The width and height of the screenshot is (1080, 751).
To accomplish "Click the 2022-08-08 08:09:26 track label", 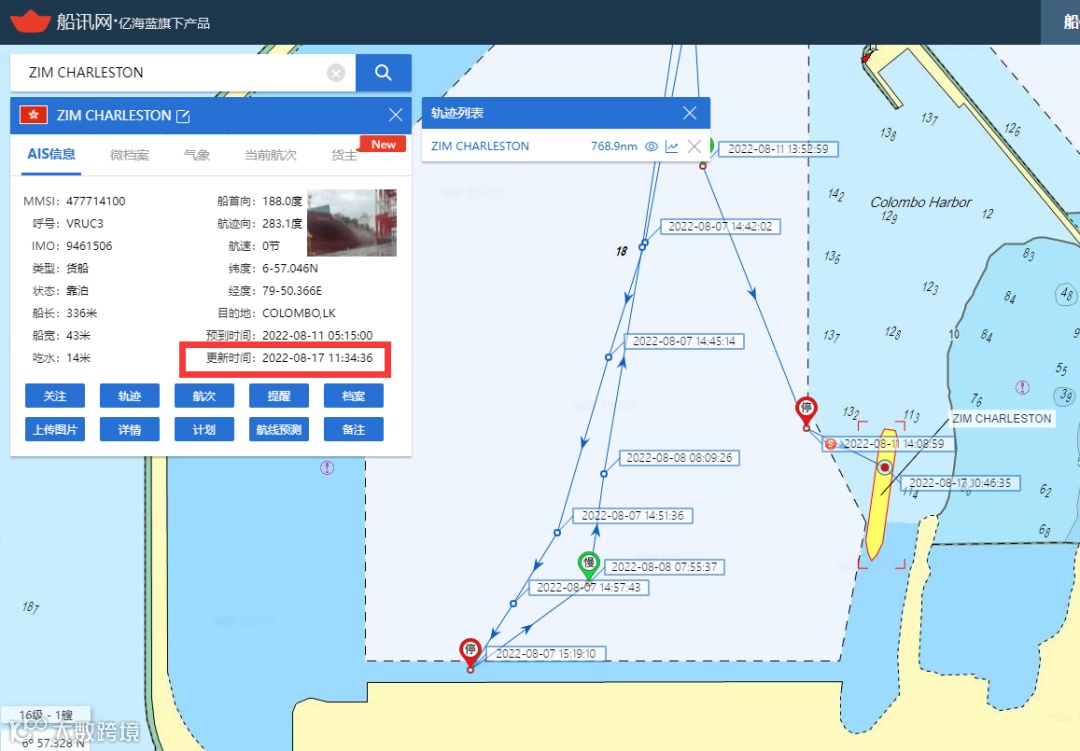I will pyautogui.click(x=678, y=458).
